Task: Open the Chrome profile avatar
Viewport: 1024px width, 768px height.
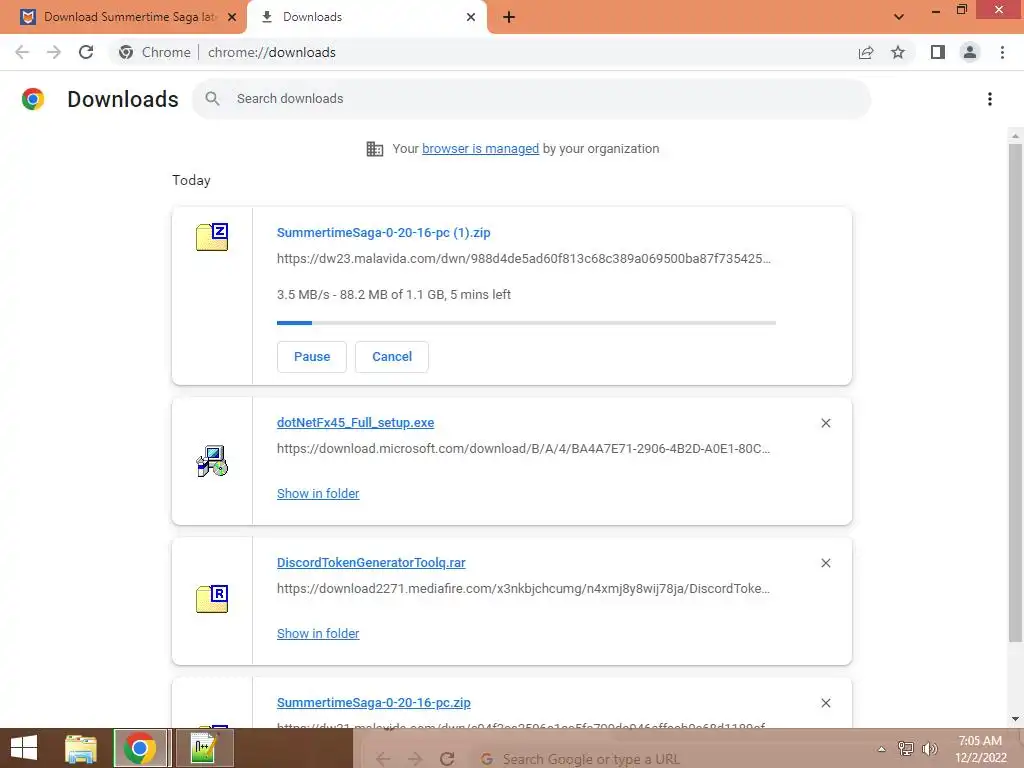Action: [x=970, y=52]
